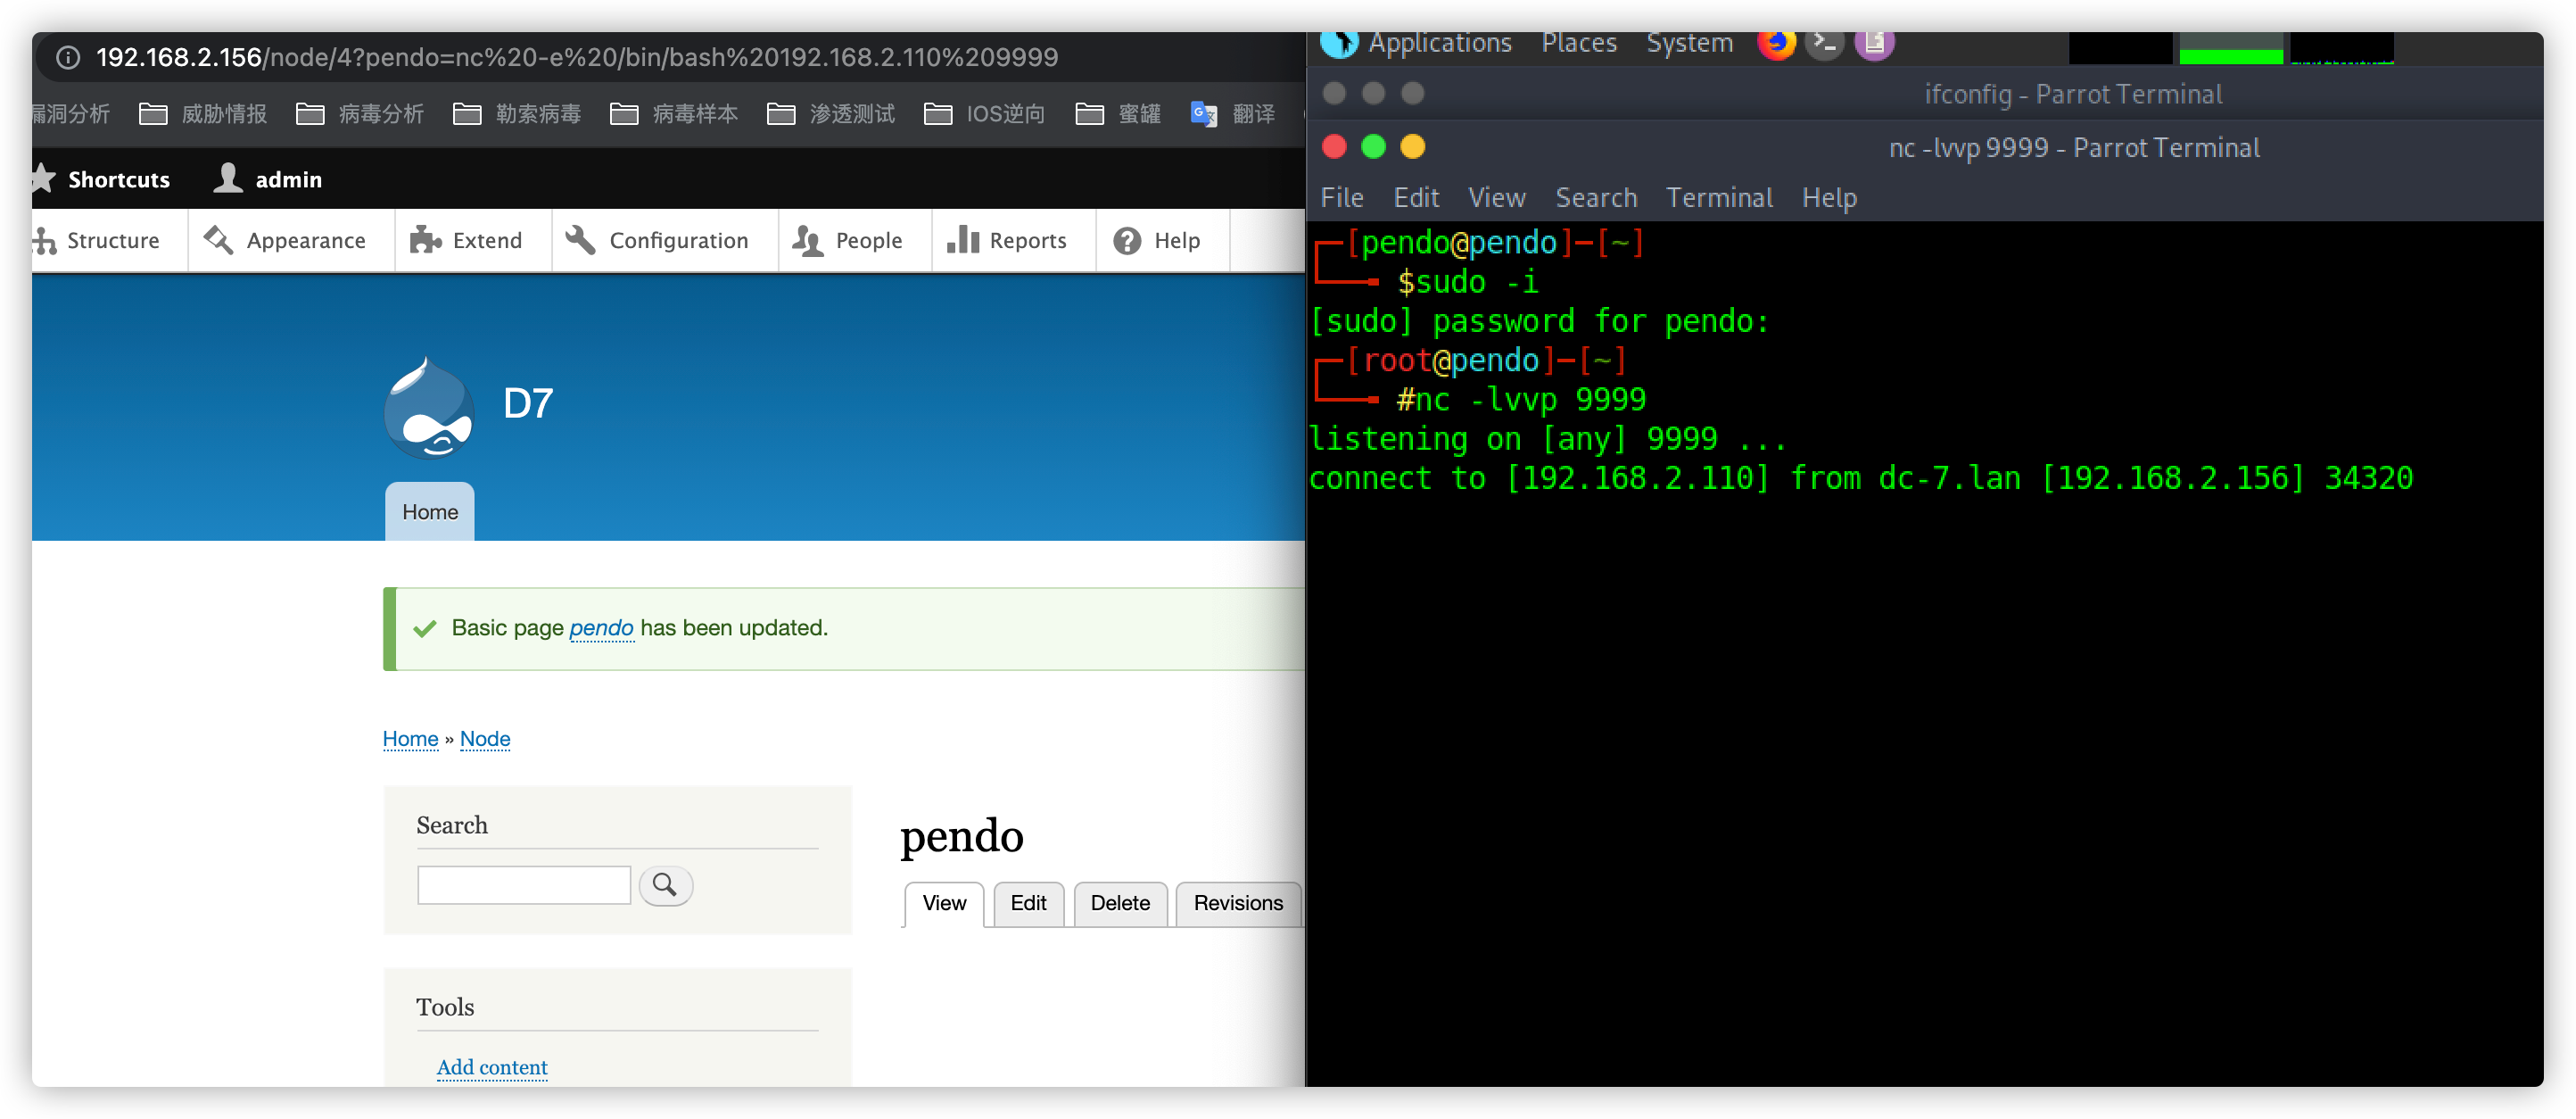Click the 蜜罐 bookmark folder icon

point(1089,114)
